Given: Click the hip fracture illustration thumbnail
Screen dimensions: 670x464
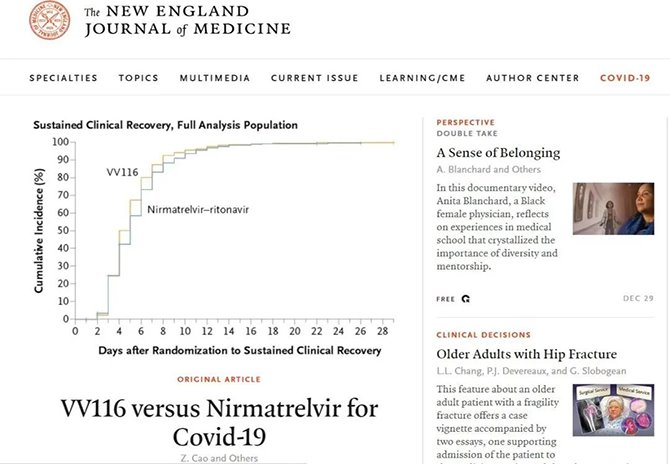Looking at the screenshot, I should click(613, 410).
